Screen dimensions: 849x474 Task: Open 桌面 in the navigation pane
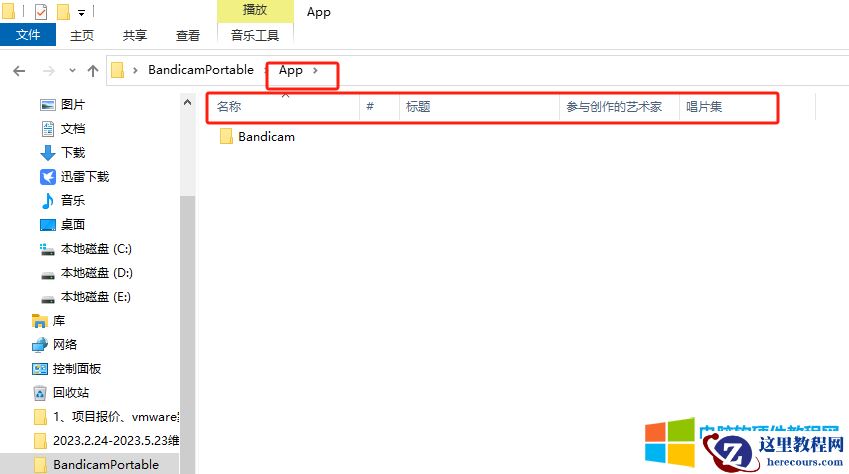(73, 224)
